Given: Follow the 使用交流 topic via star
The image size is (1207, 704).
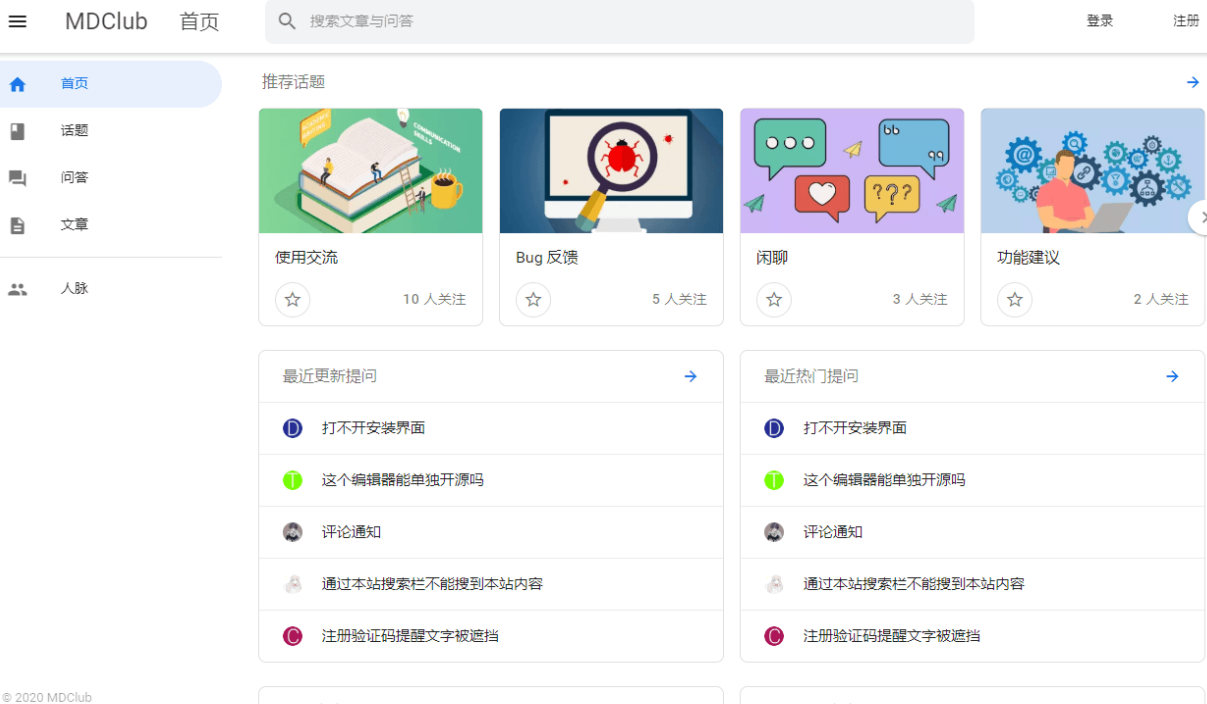Looking at the screenshot, I should click(292, 299).
